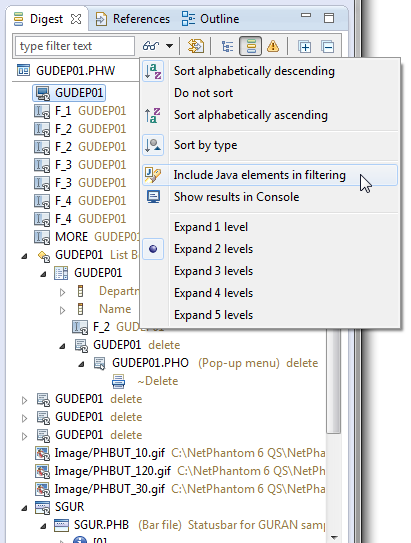This screenshot has height=543, width=411.
Task: Collapse the GUDEP01.PHO pop-up menu node
Action: coord(81,364)
